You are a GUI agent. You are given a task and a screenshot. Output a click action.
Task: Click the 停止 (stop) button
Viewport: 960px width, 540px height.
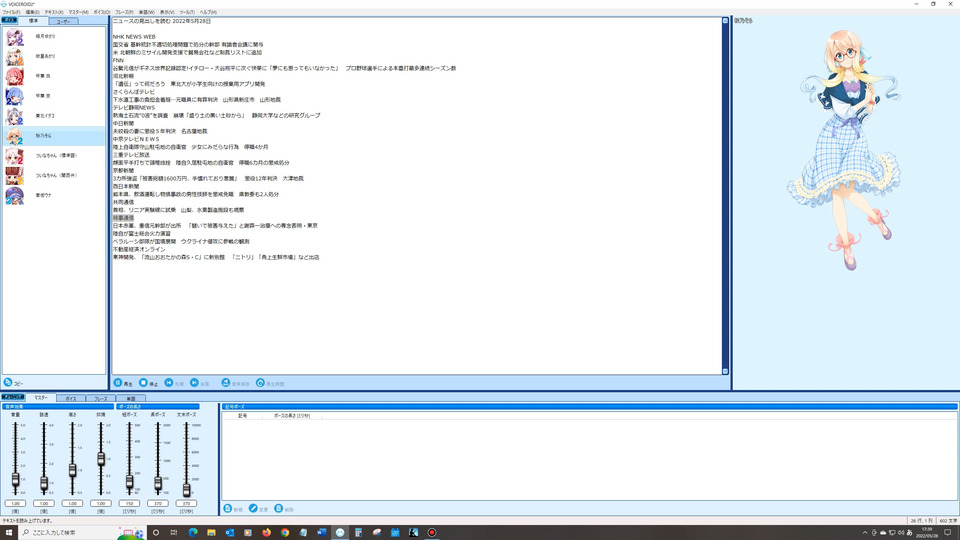(148, 383)
